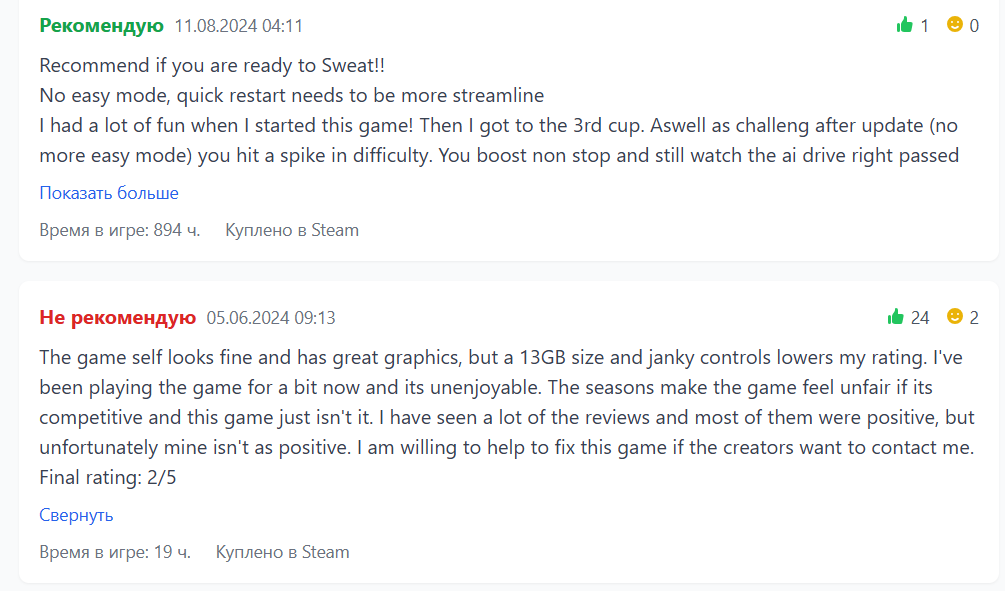Click the like count '24' on second review
Screen dimensions: 1005x591
click(920, 318)
